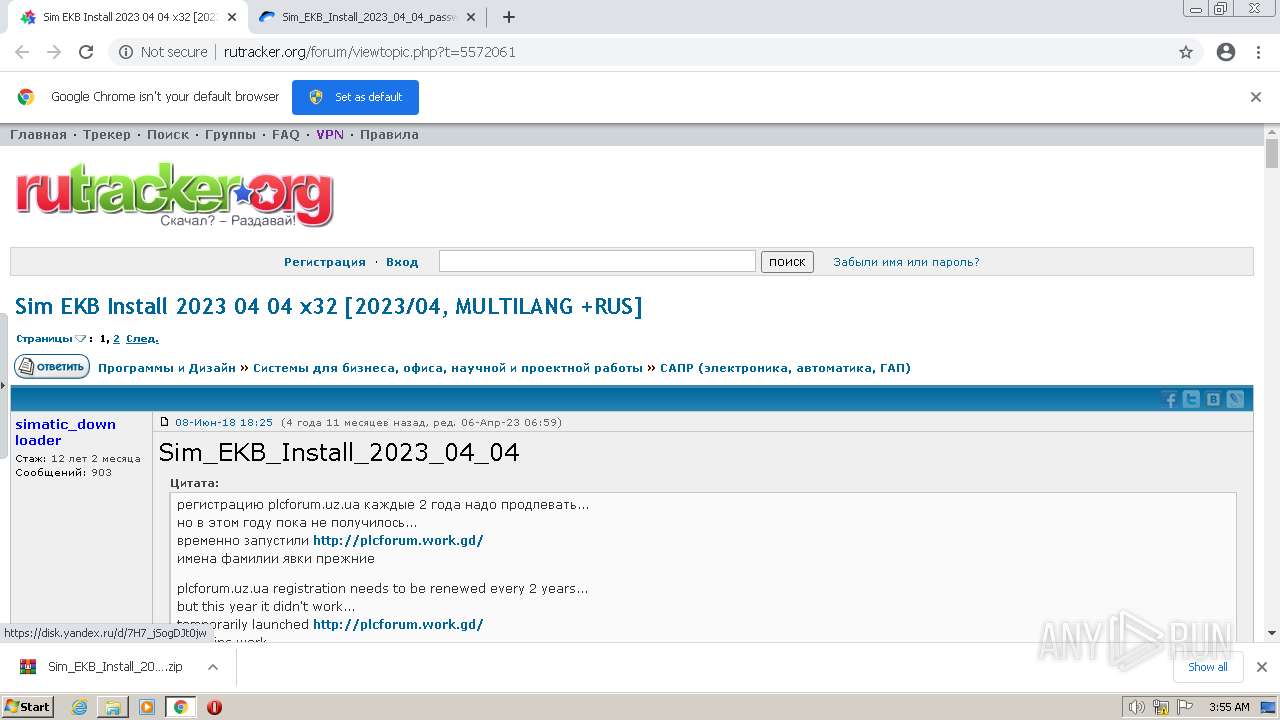1280x720 pixels.
Task: Open the Поиск menu link
Action: click(168, 135)
